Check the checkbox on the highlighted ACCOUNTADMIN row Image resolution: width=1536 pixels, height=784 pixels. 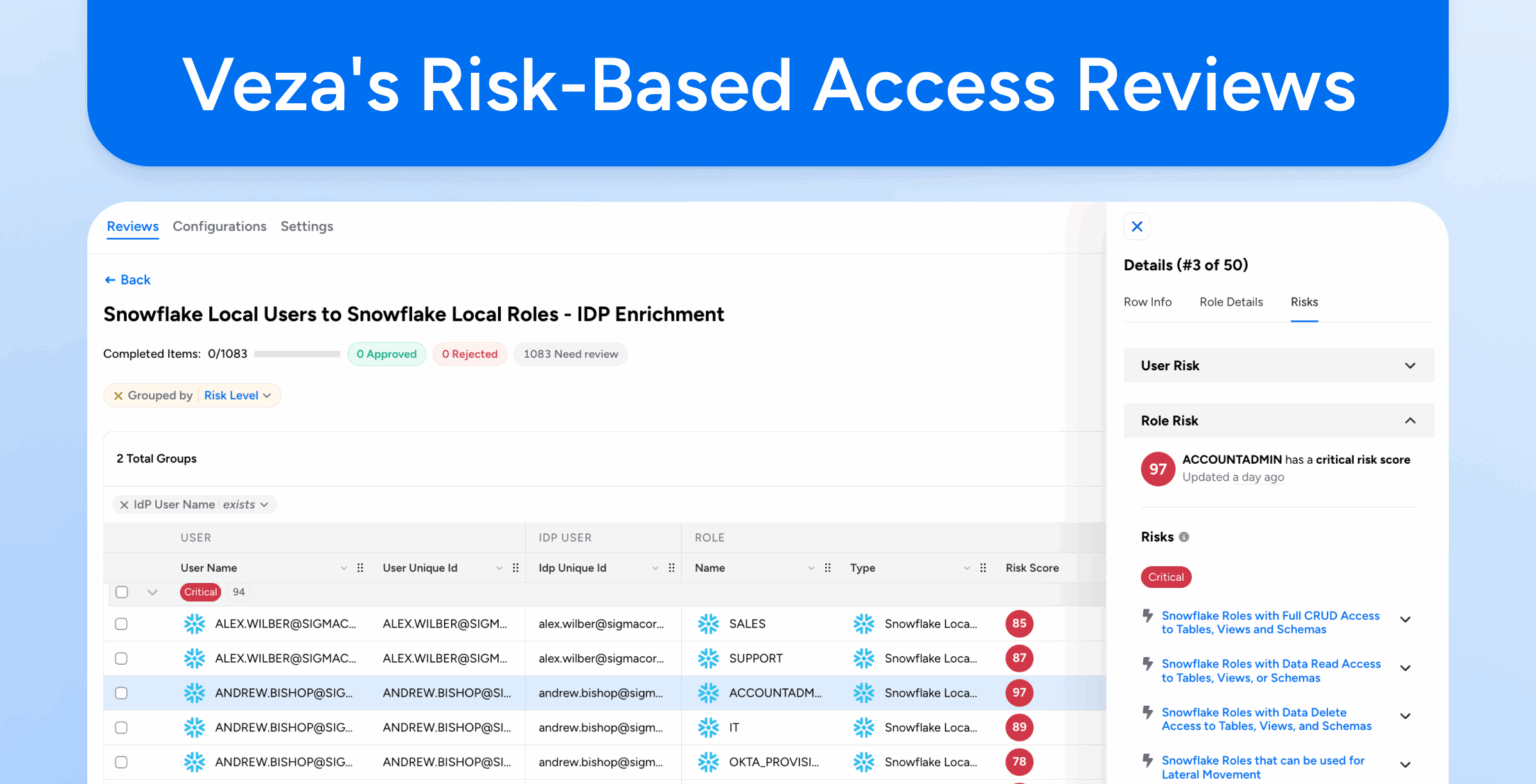click(x=121, y=692)
